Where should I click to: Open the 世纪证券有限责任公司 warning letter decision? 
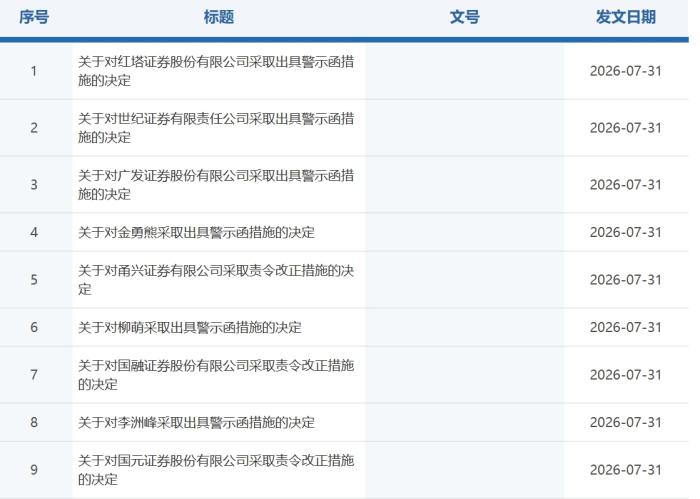(x=216, y=128)
